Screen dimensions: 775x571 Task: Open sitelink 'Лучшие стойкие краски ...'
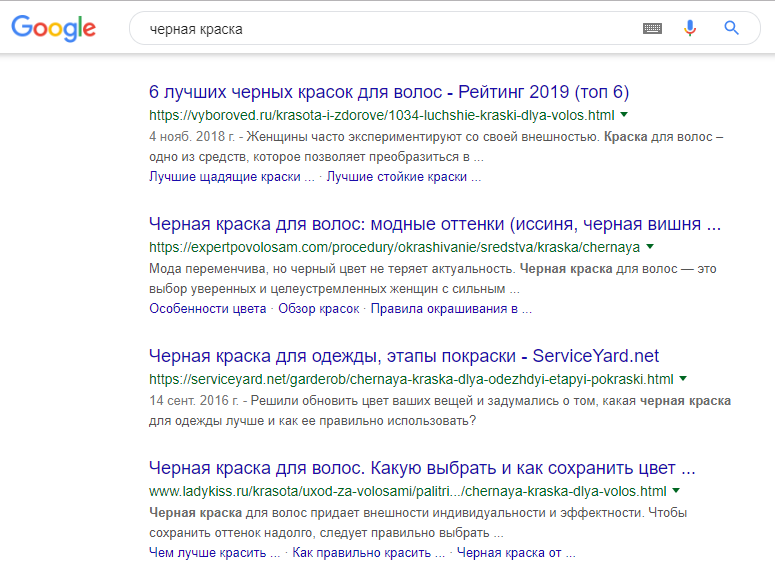coord(404,177)
